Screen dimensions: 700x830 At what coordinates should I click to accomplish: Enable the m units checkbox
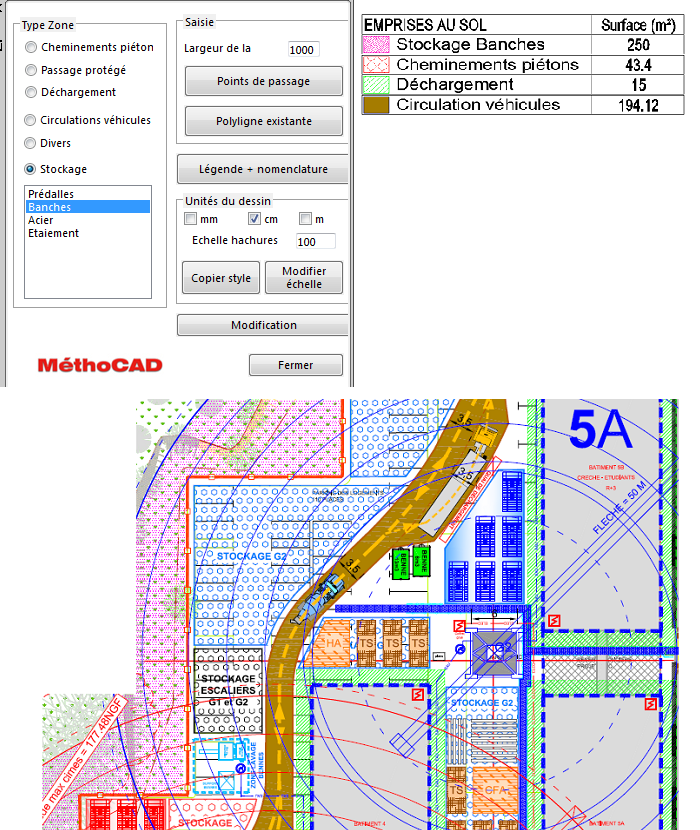tap(305, 219)
